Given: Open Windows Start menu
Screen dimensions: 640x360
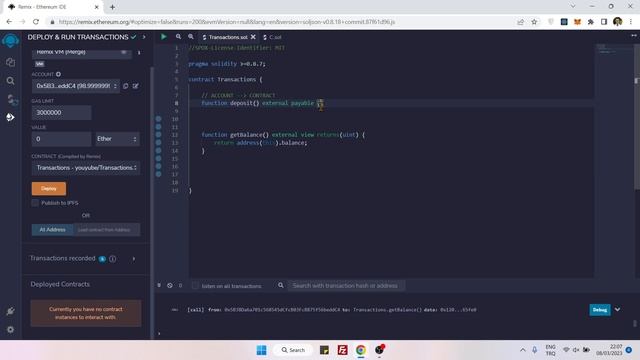Looking at the screenshot, I should pos(262,350).
